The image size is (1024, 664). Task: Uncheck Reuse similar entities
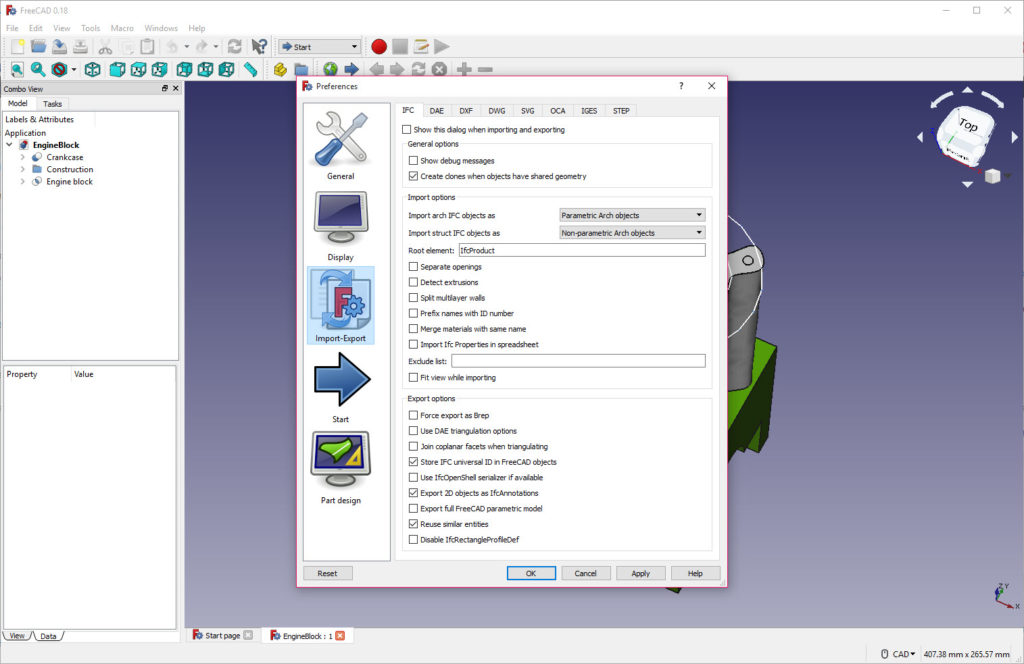tap(413, 524)
